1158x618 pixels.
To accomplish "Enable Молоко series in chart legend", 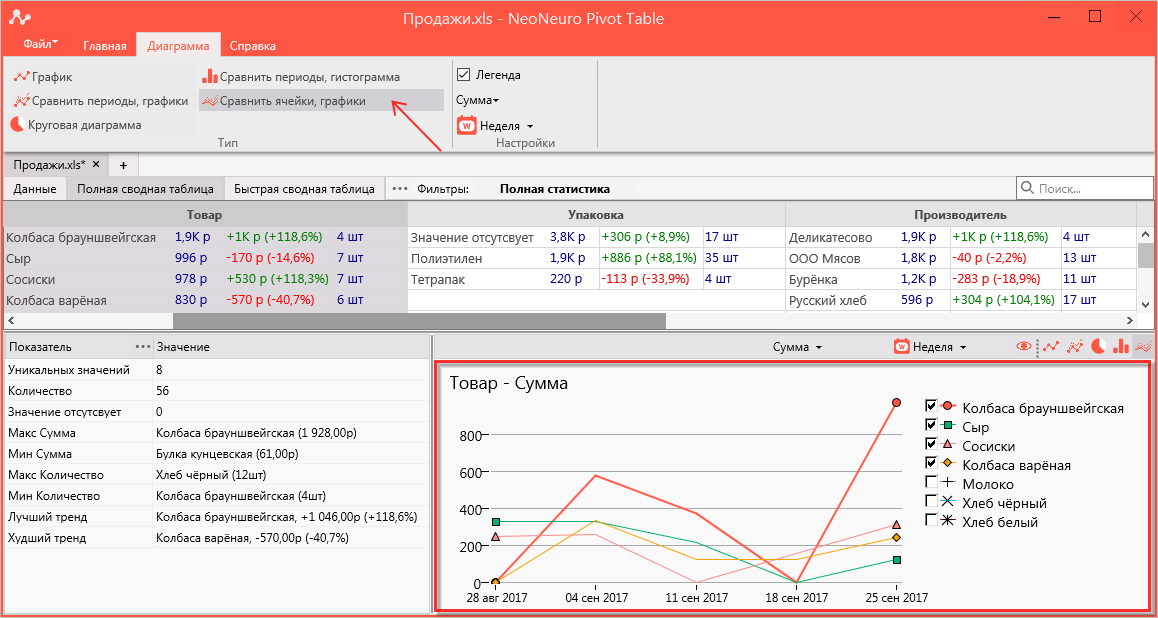I will [x=931, y=483].
